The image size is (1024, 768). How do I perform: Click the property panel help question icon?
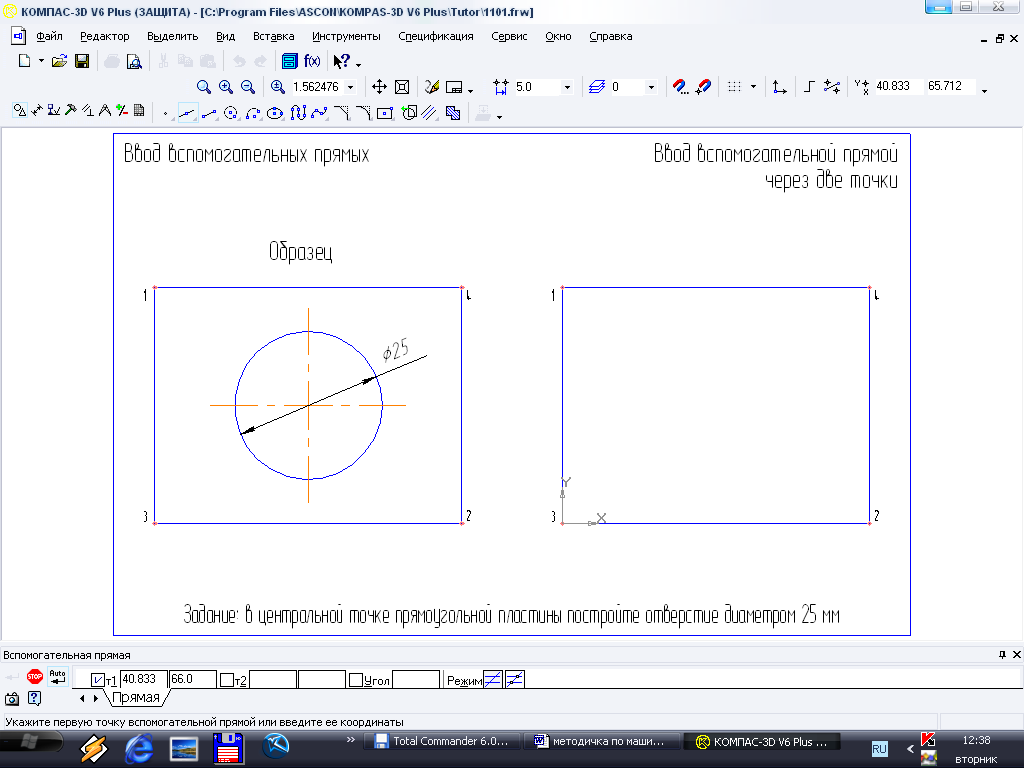[35, 699]
